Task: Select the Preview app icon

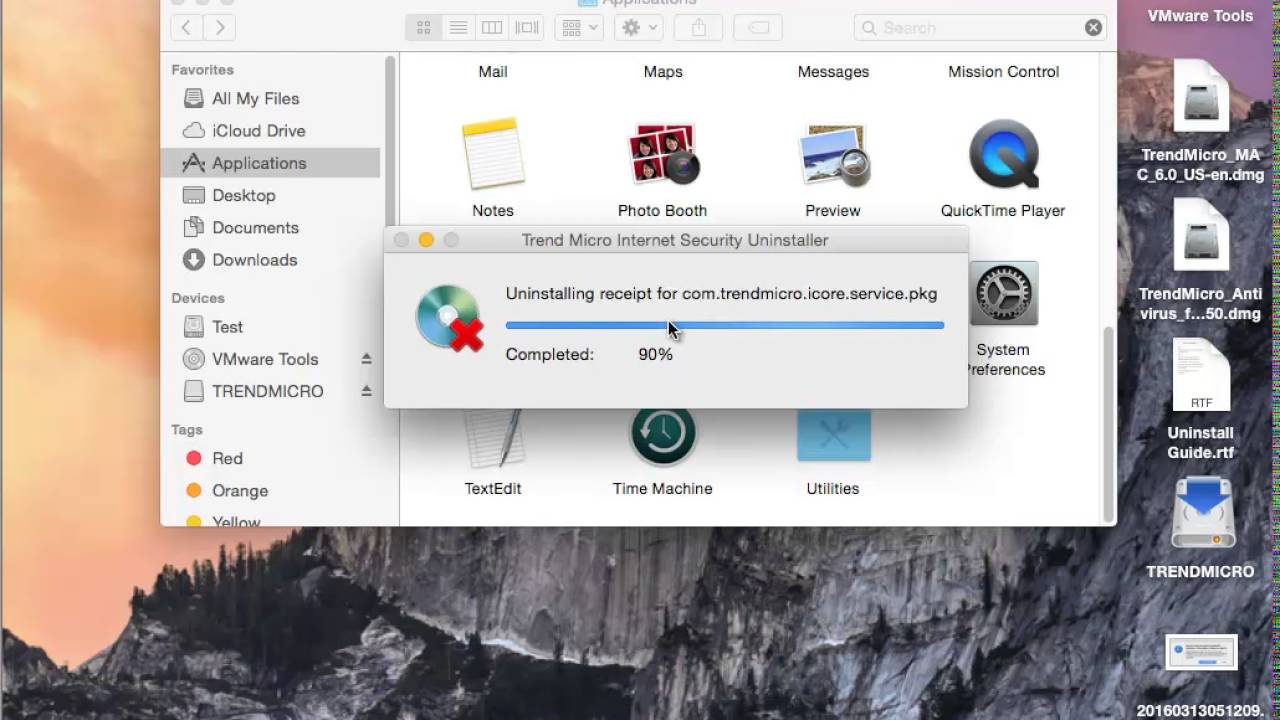Action: 833,156
